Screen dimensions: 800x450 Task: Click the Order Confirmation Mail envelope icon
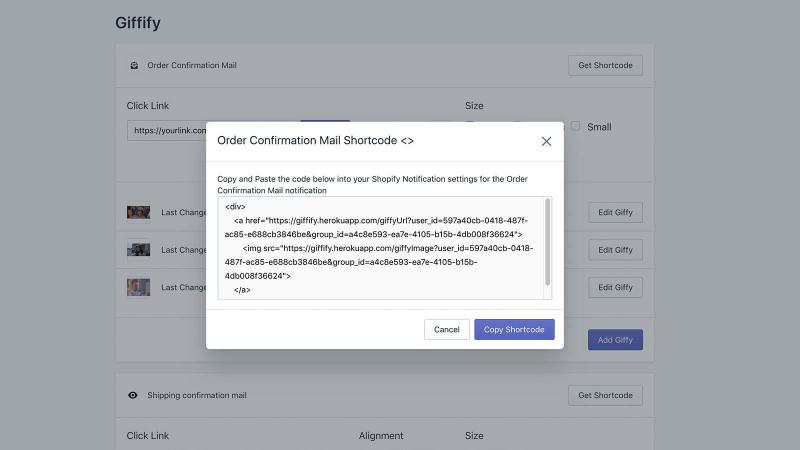pos(134,65)
